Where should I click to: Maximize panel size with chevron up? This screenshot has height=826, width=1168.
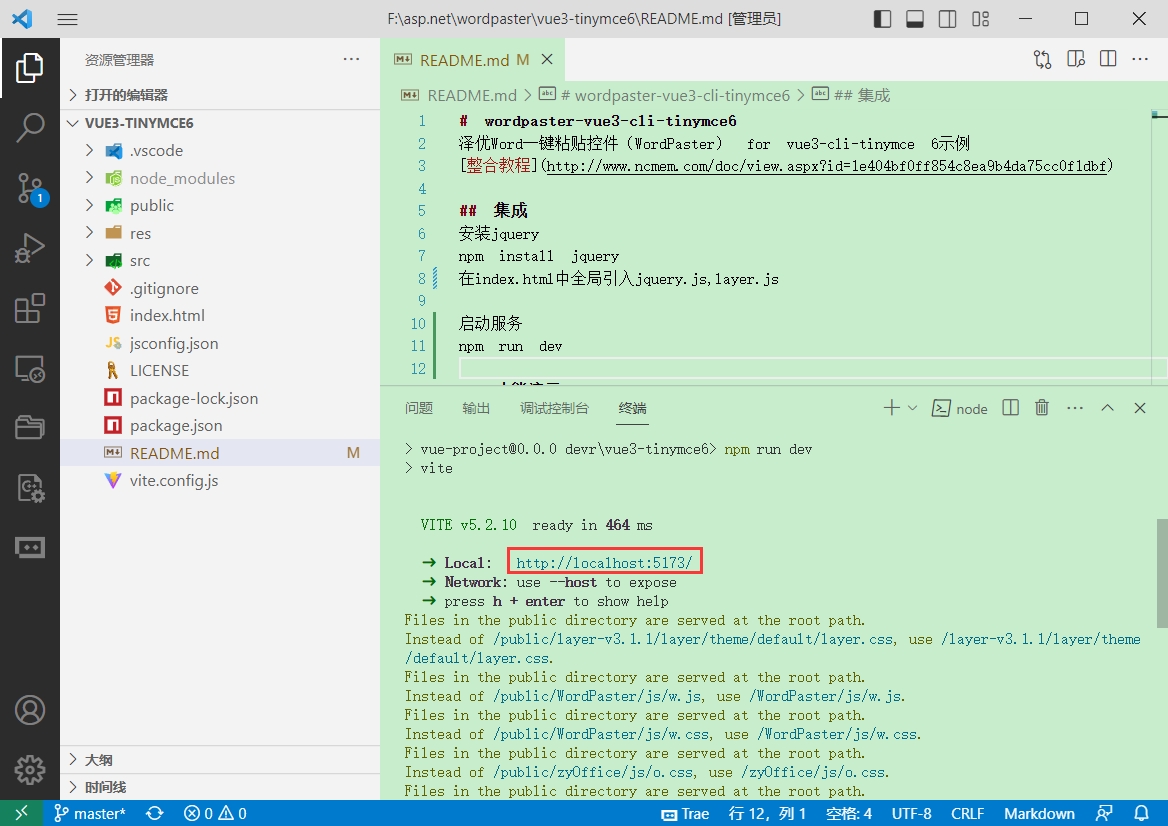click(x=1107, y=408)
